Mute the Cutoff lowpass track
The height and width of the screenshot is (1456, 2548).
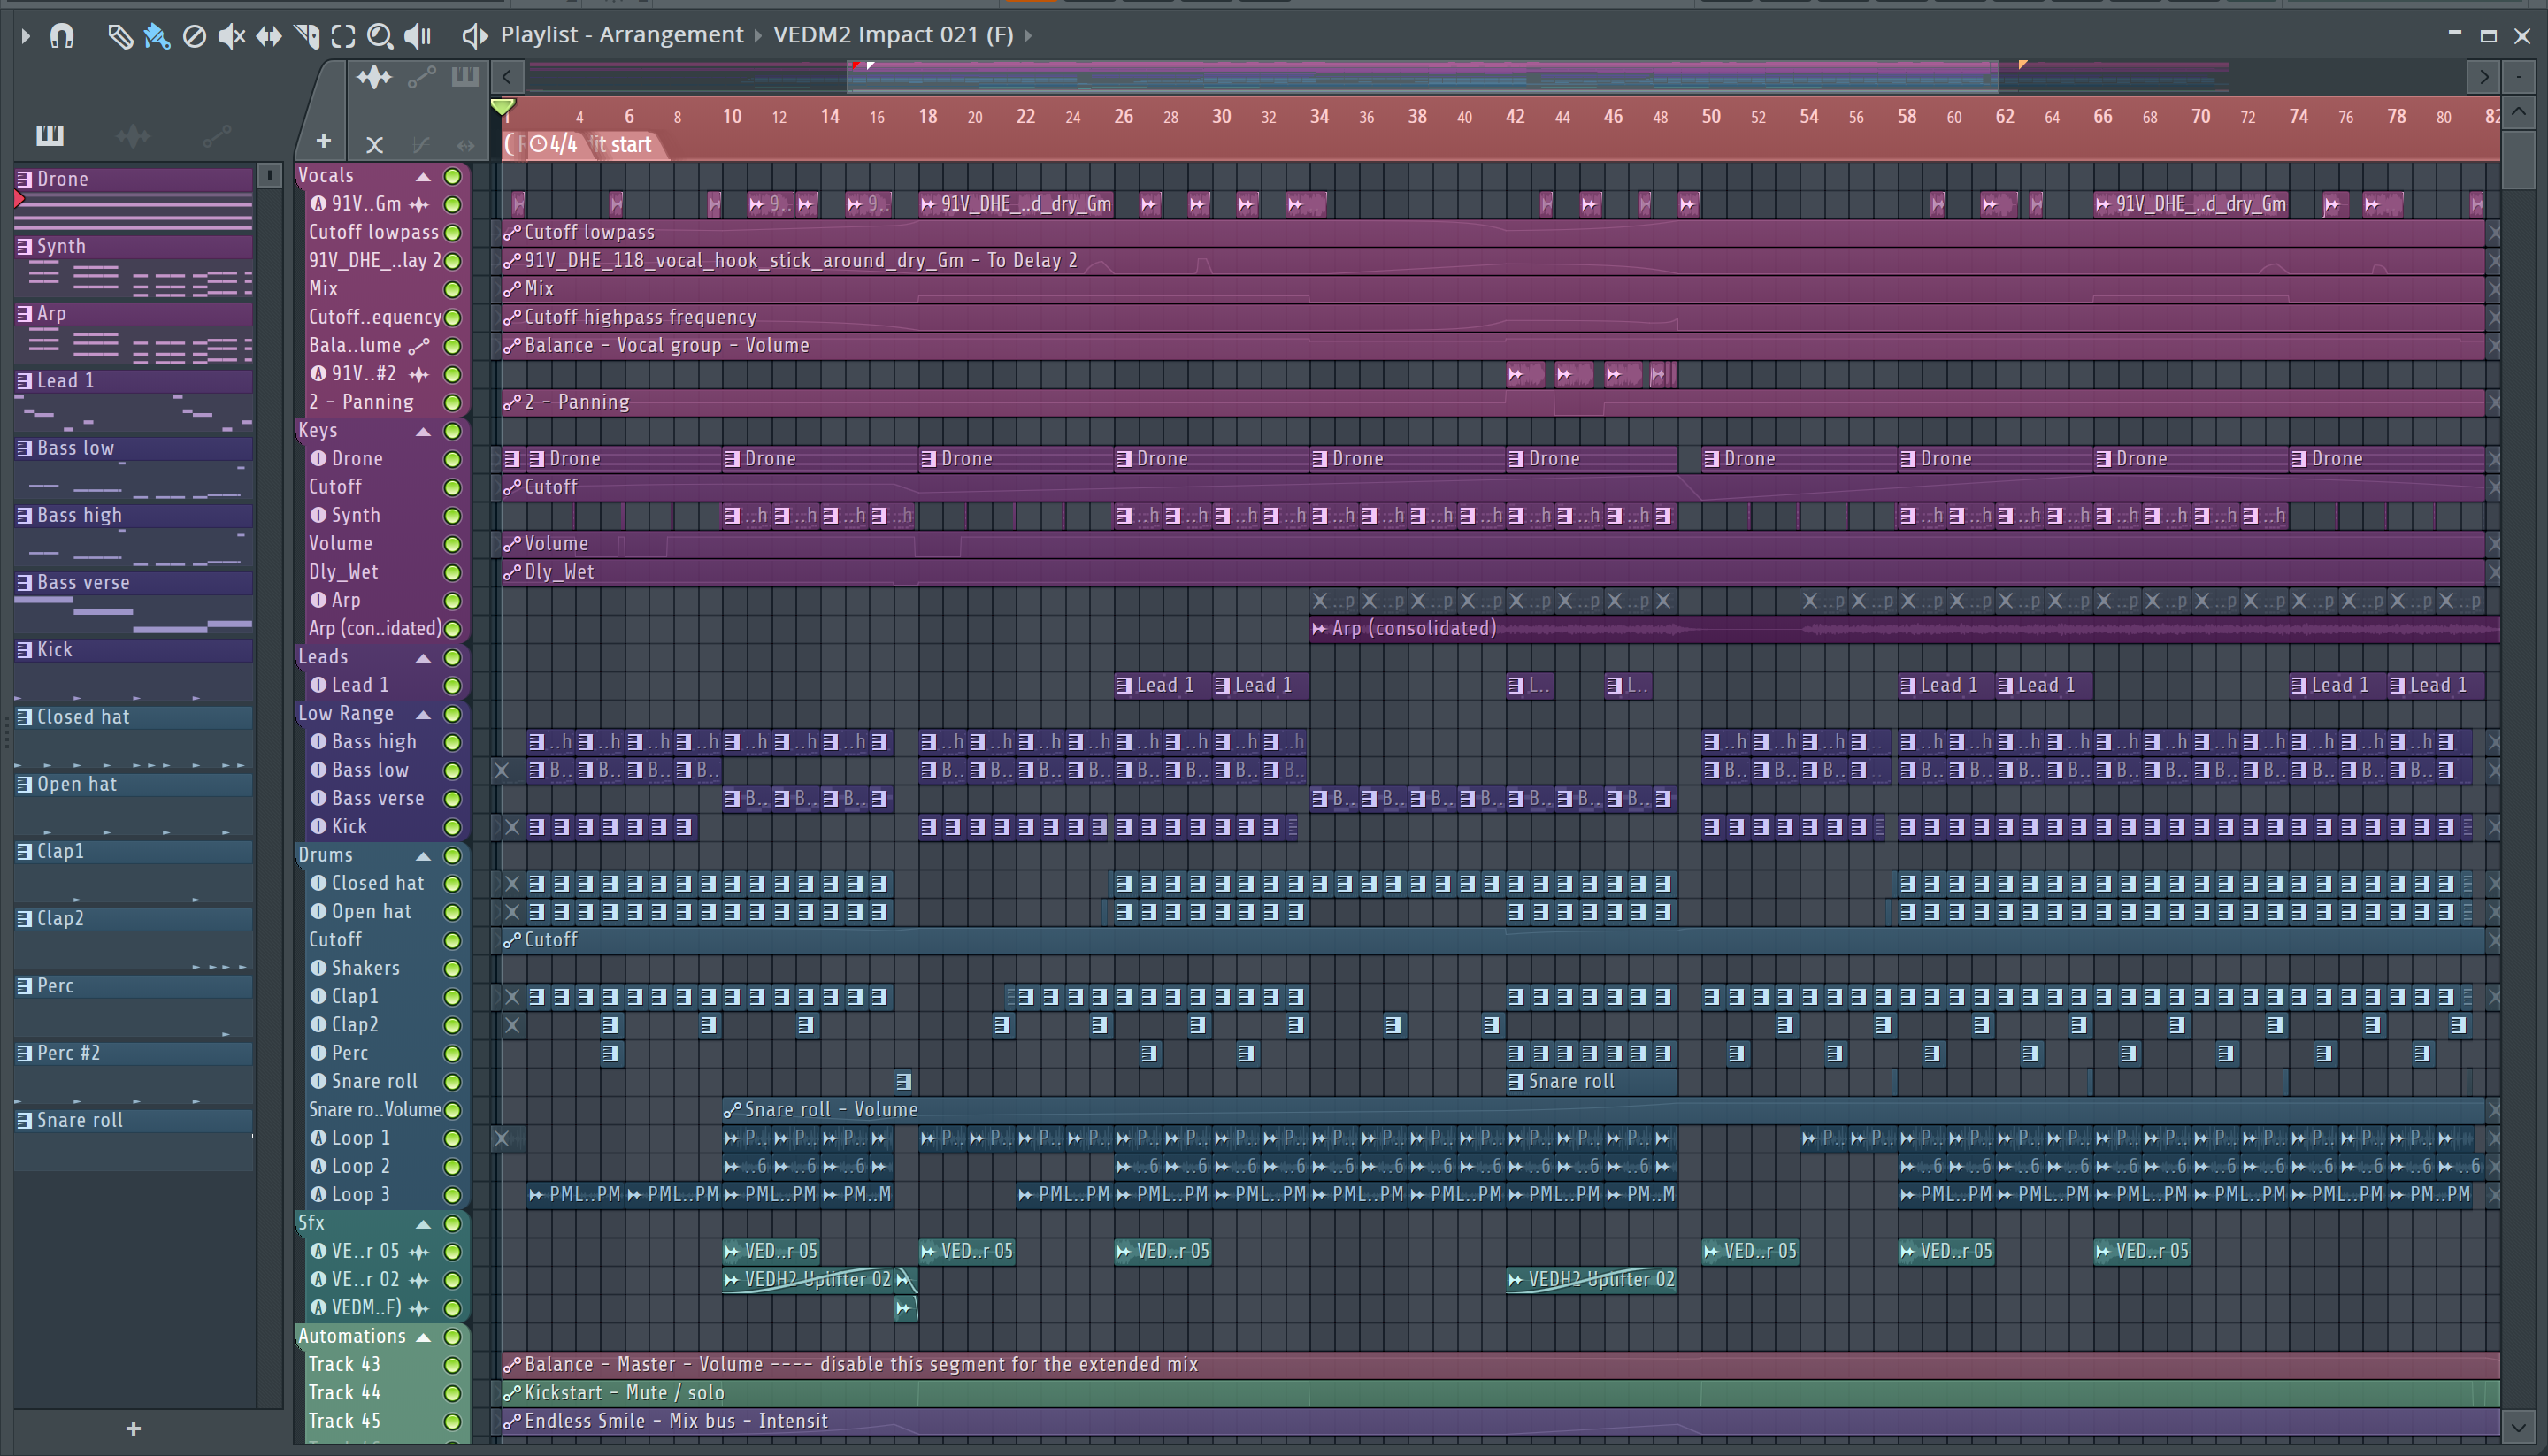452,232
